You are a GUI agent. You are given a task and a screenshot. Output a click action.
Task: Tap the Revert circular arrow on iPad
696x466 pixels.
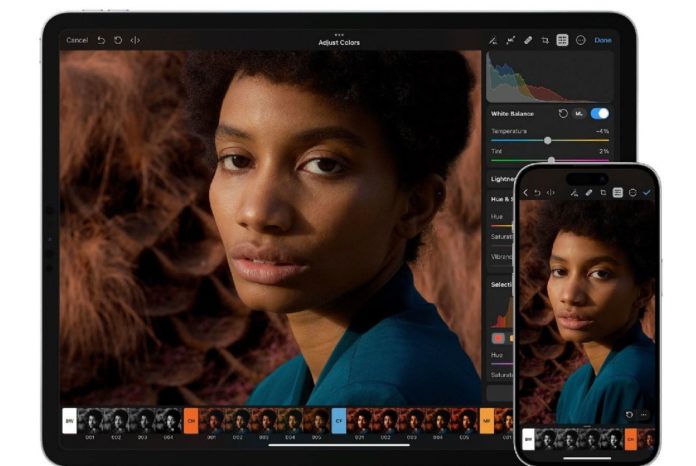tap(118, 40)
